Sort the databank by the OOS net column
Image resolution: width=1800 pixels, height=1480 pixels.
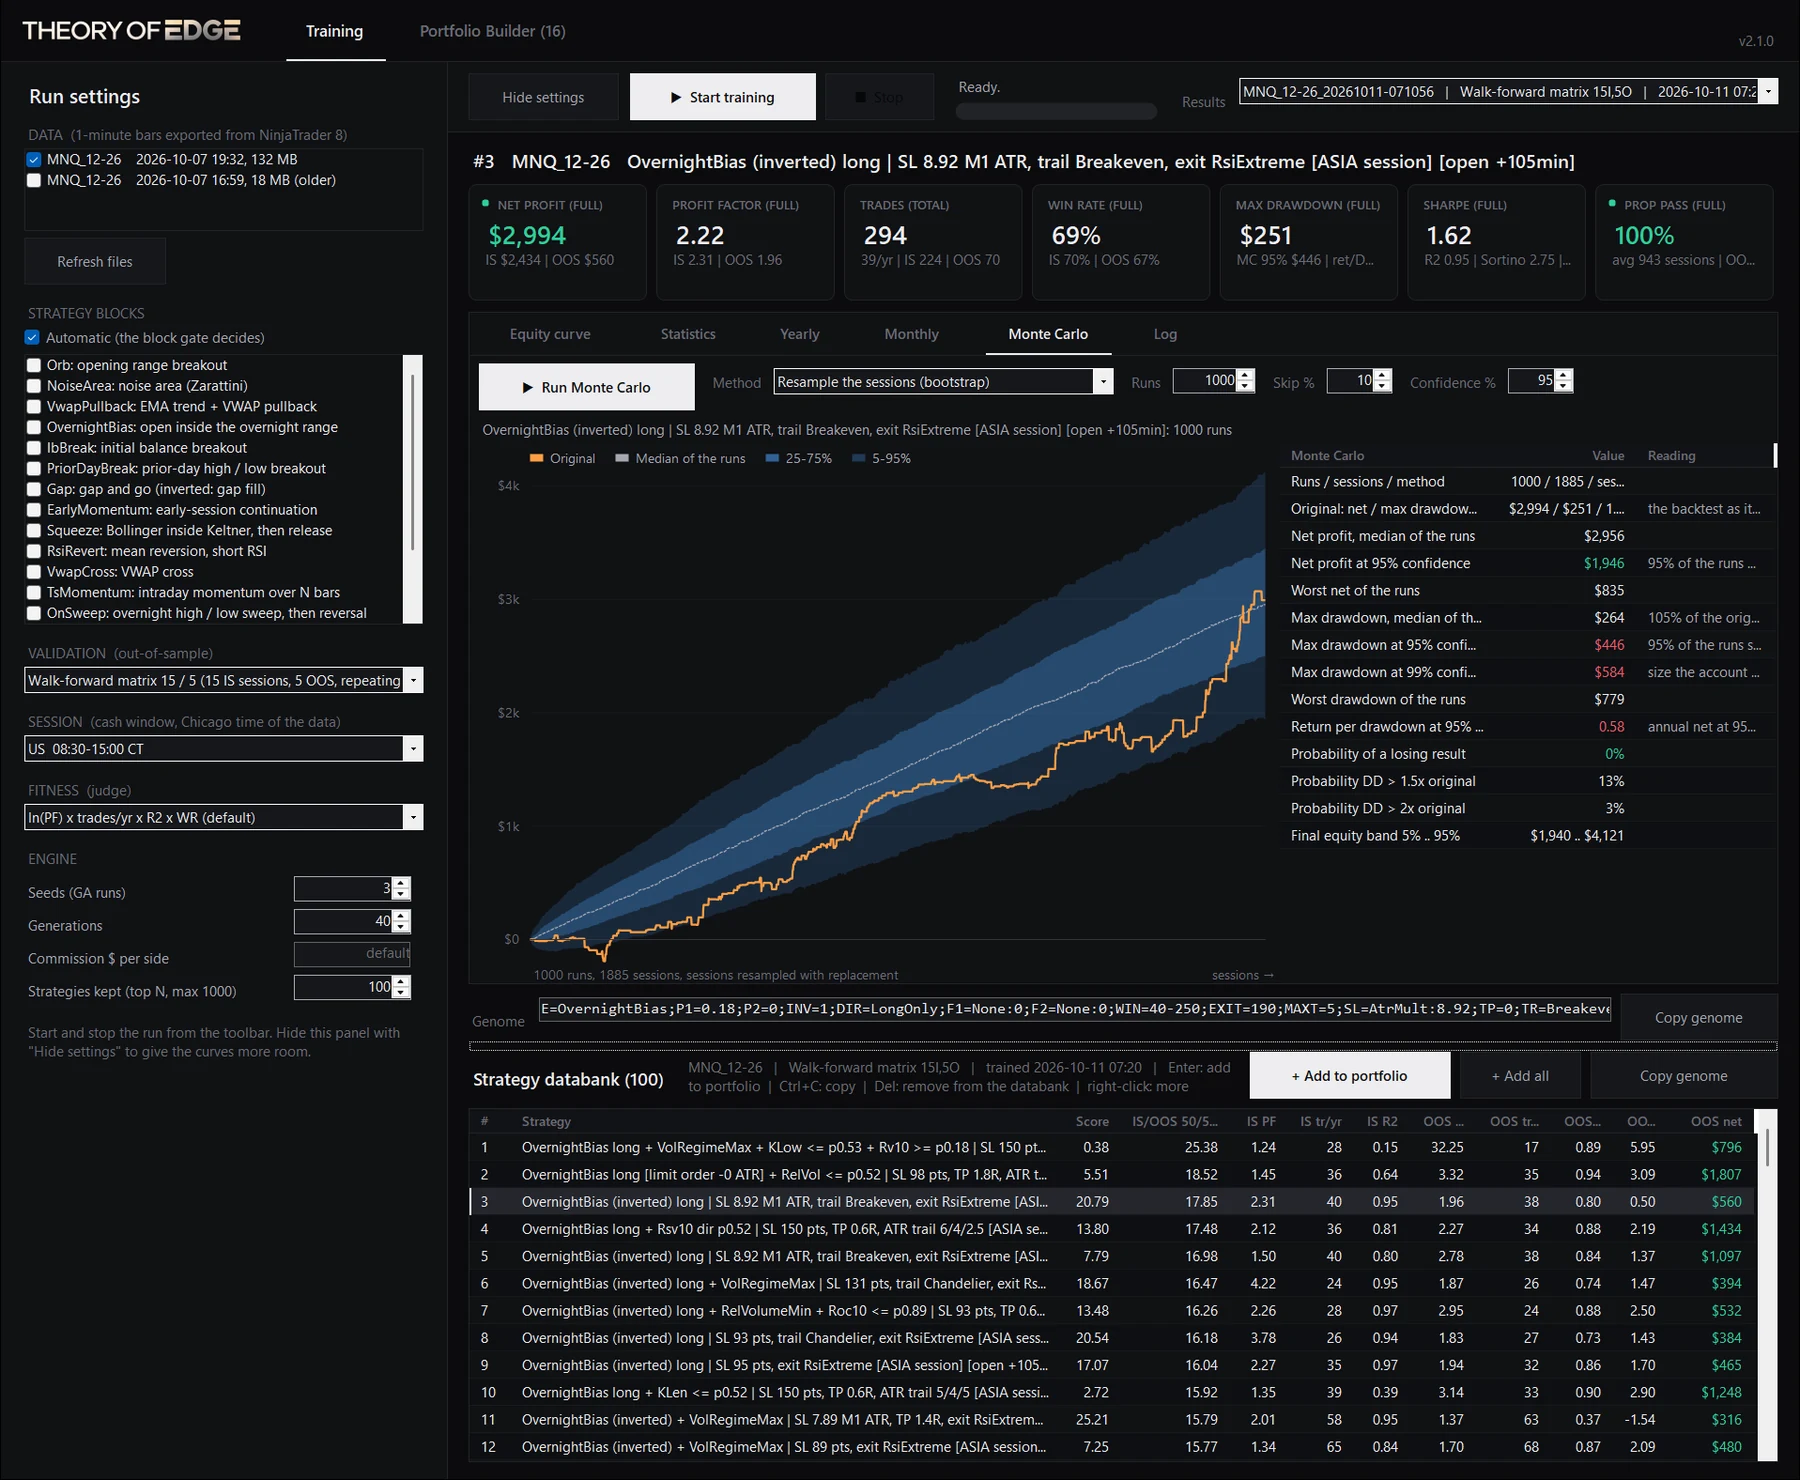point(1714,1121)
